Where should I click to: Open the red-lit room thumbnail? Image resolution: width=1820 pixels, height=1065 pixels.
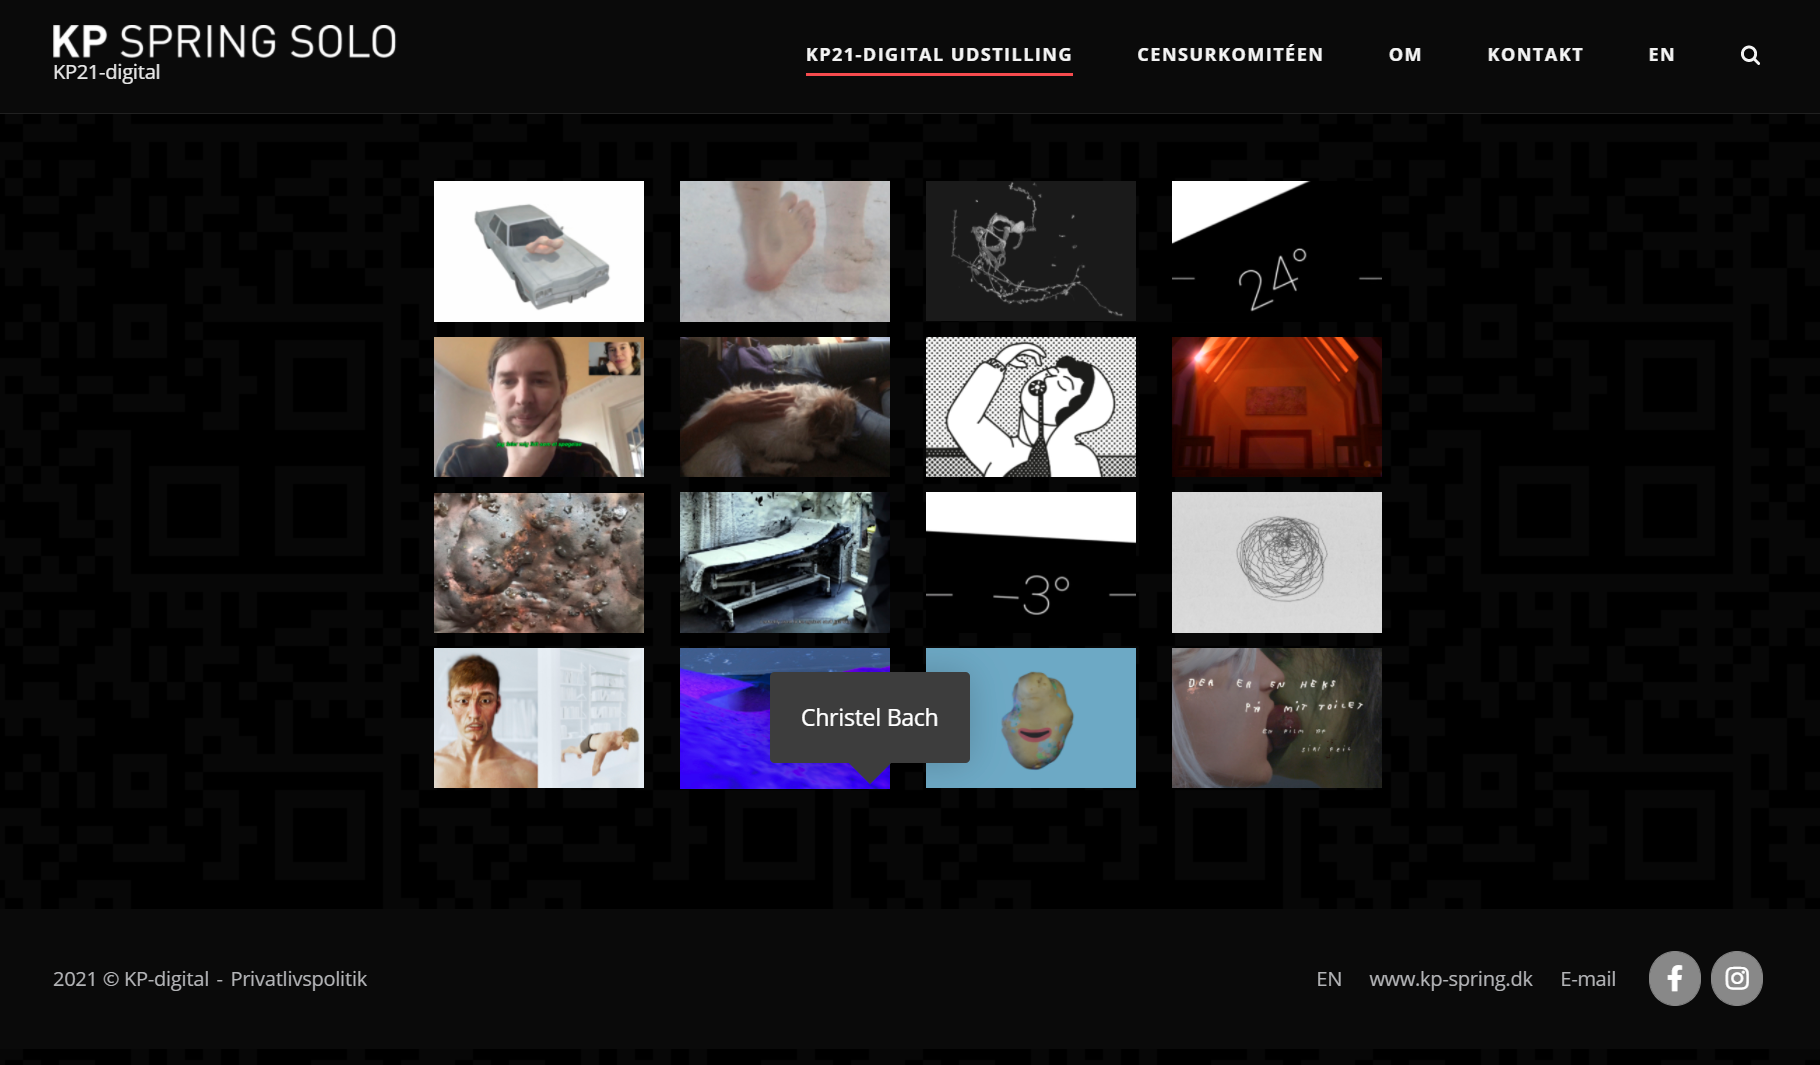click(x=1277, y=407)
